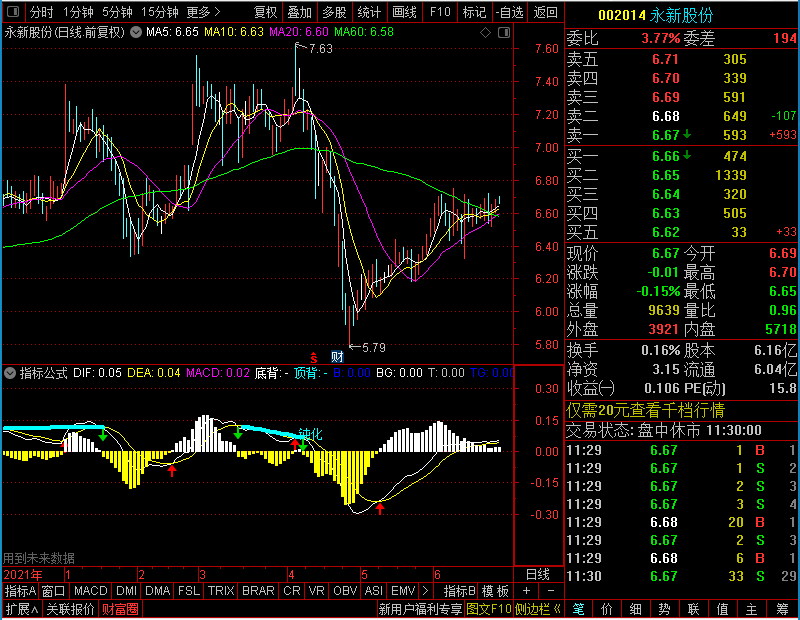
Task: Switch indicator to CR
Action: click(x=292, y=591)
